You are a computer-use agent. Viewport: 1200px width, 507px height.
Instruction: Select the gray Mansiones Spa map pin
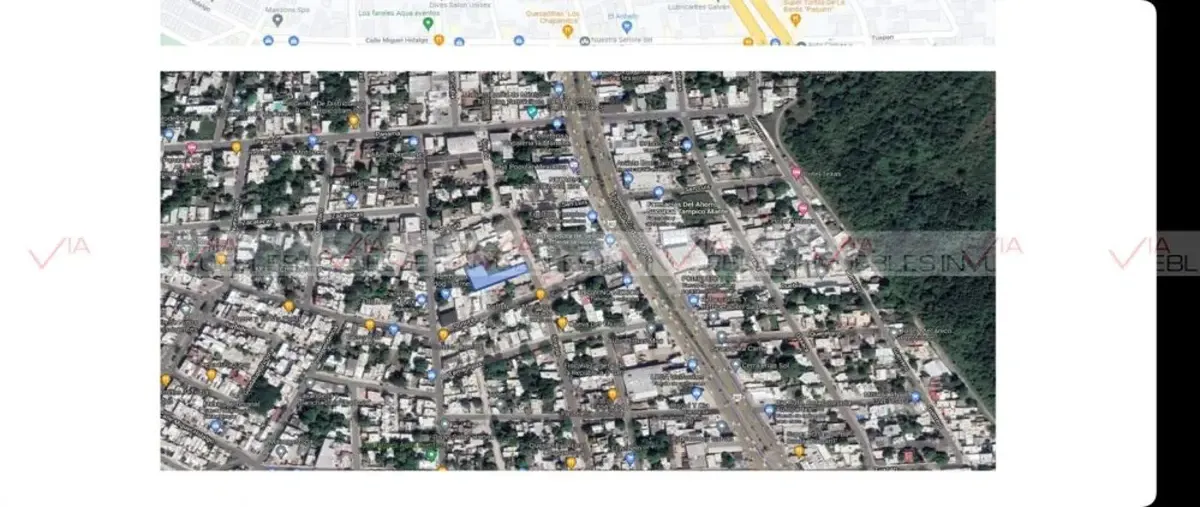coord(277,19)
